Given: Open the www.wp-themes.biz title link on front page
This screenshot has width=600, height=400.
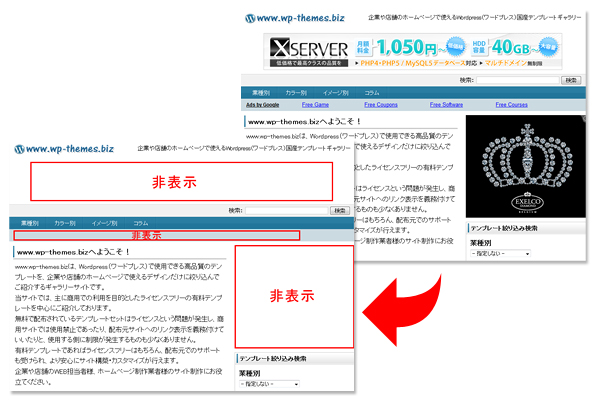Looking at the screenshot, I should 70,149.
